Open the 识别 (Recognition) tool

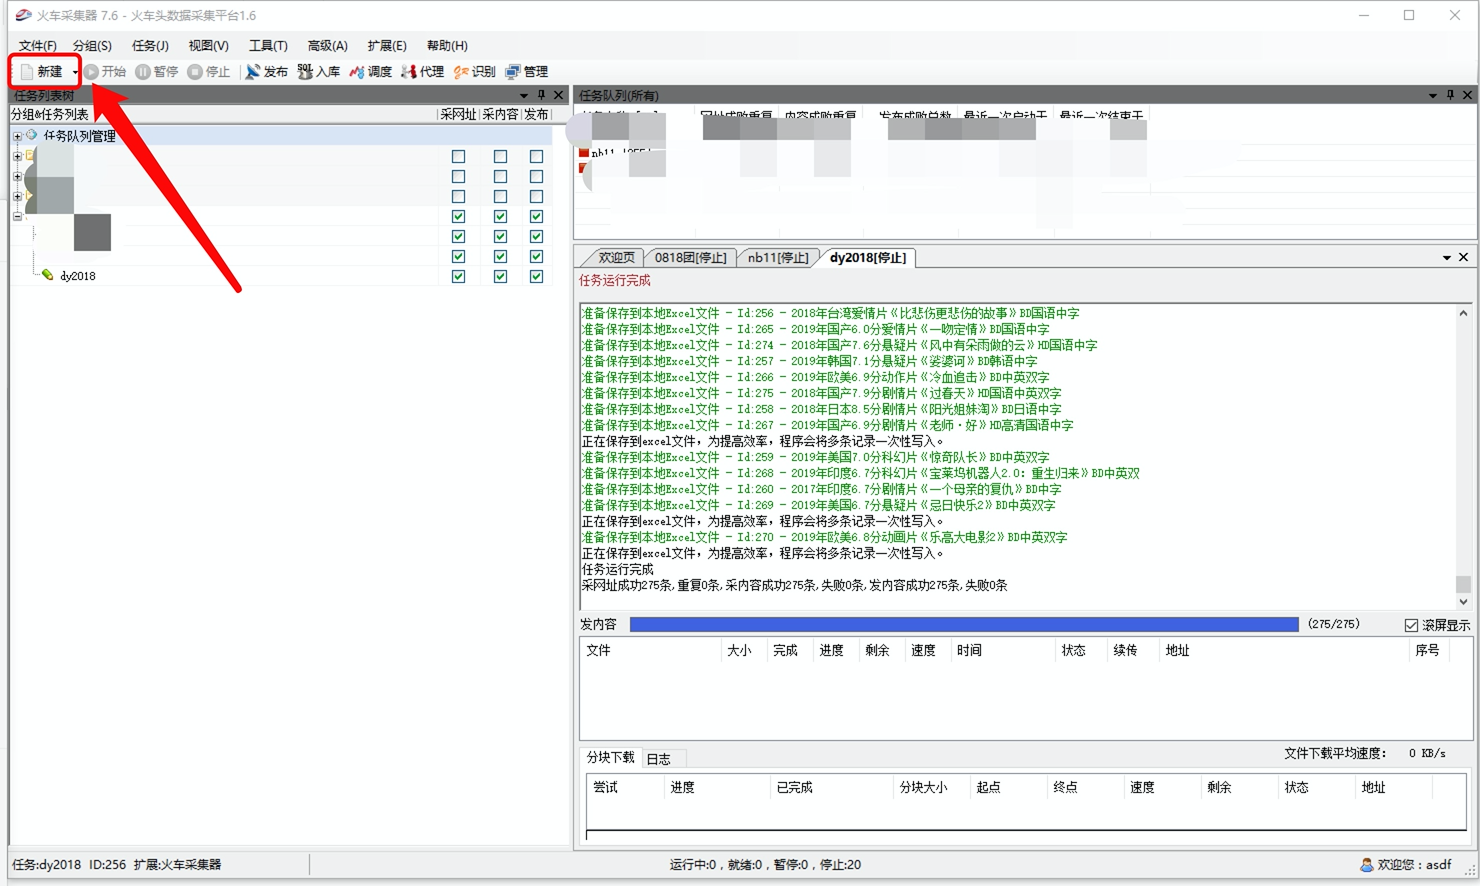point(474,72)
